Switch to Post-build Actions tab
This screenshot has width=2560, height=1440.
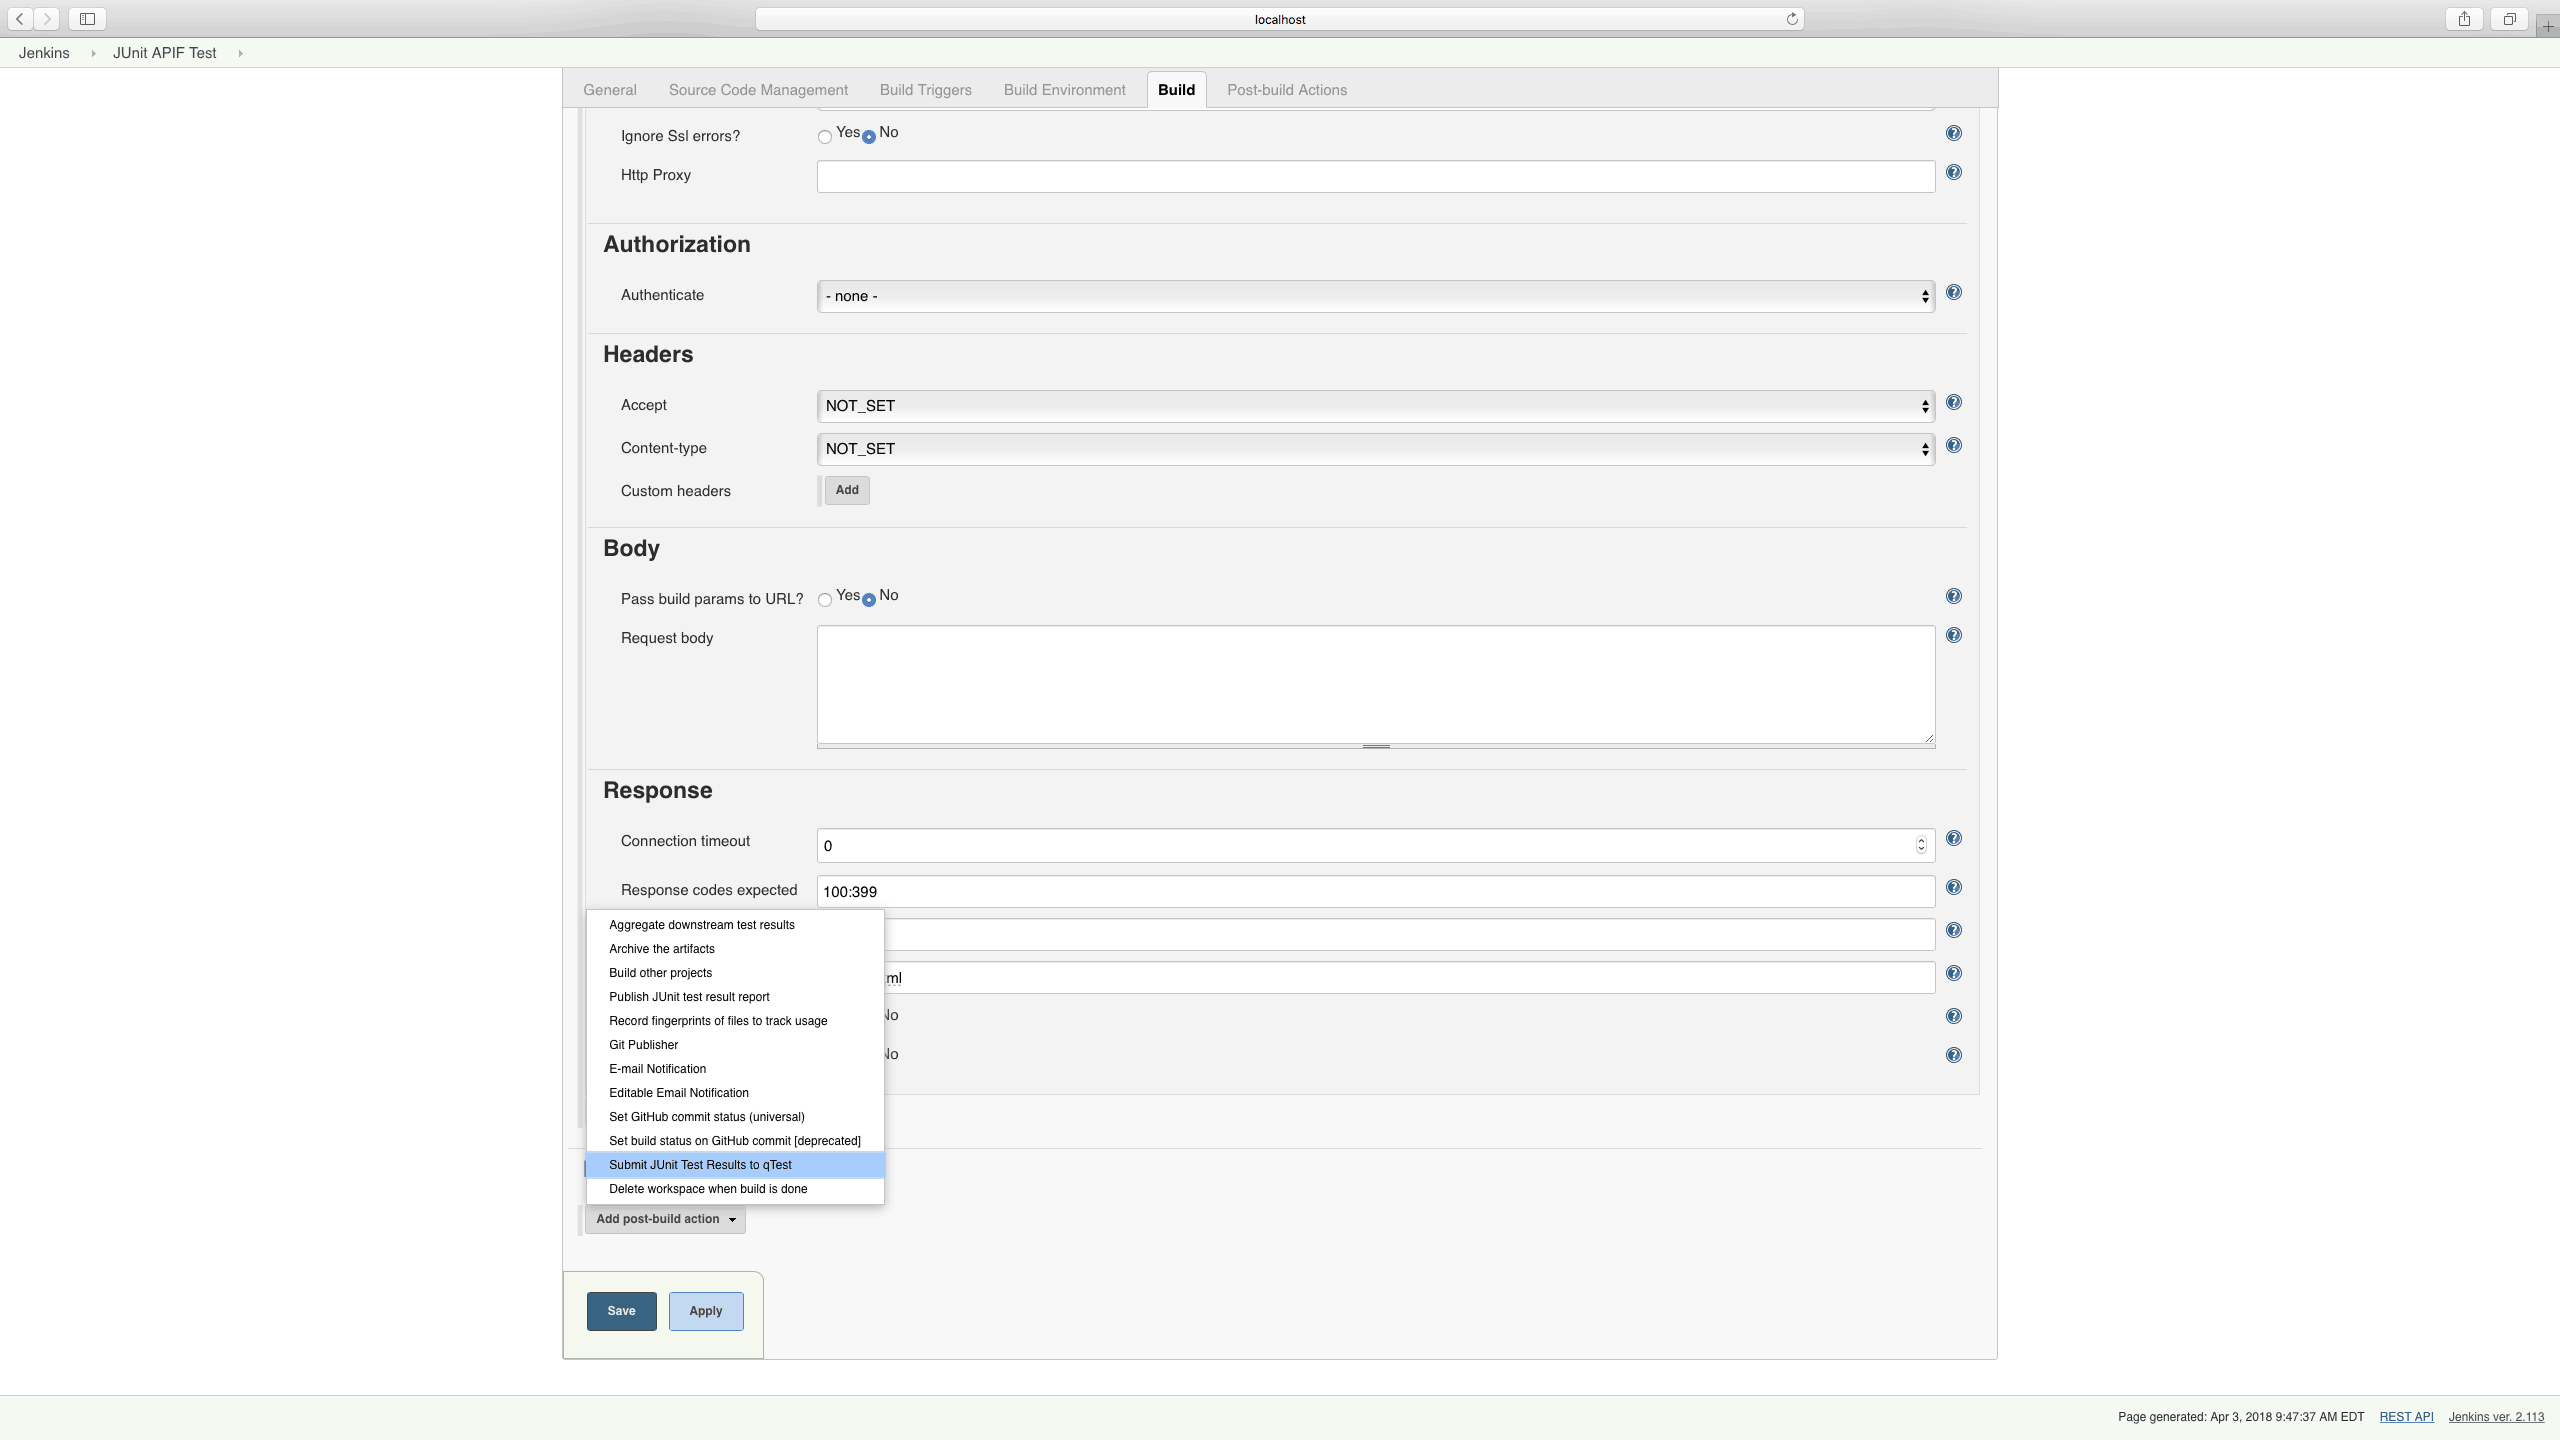(x=1286, y=90)
